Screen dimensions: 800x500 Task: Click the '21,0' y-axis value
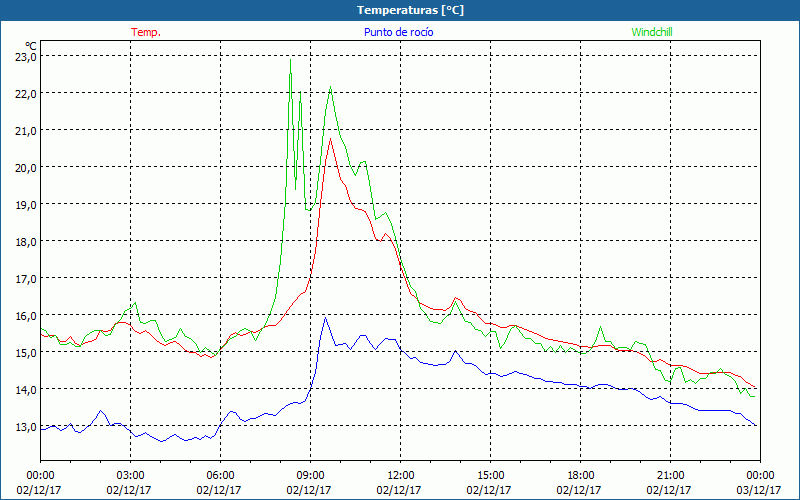[26, 131]
